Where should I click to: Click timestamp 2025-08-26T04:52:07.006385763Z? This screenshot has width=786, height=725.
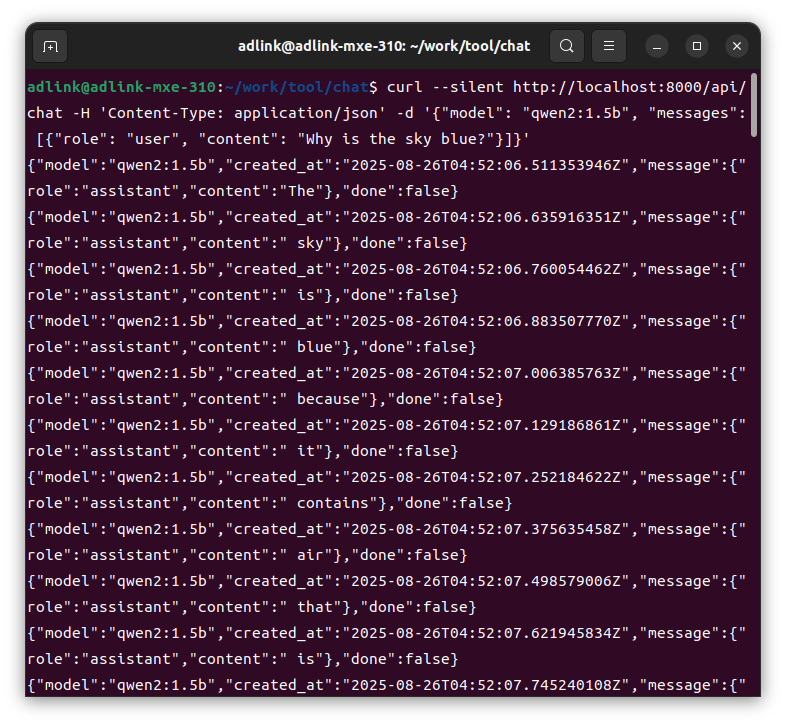pos(485,374)
